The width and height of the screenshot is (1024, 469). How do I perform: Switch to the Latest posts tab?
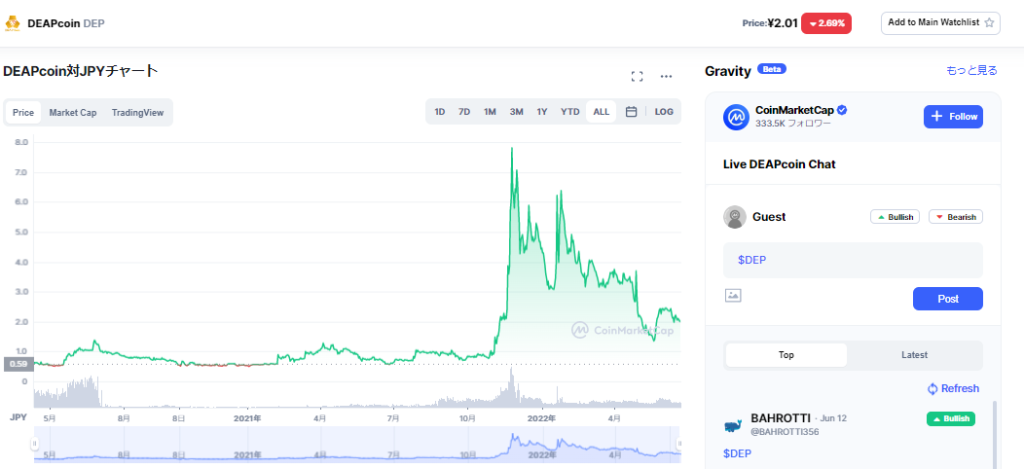coord(914,355)
